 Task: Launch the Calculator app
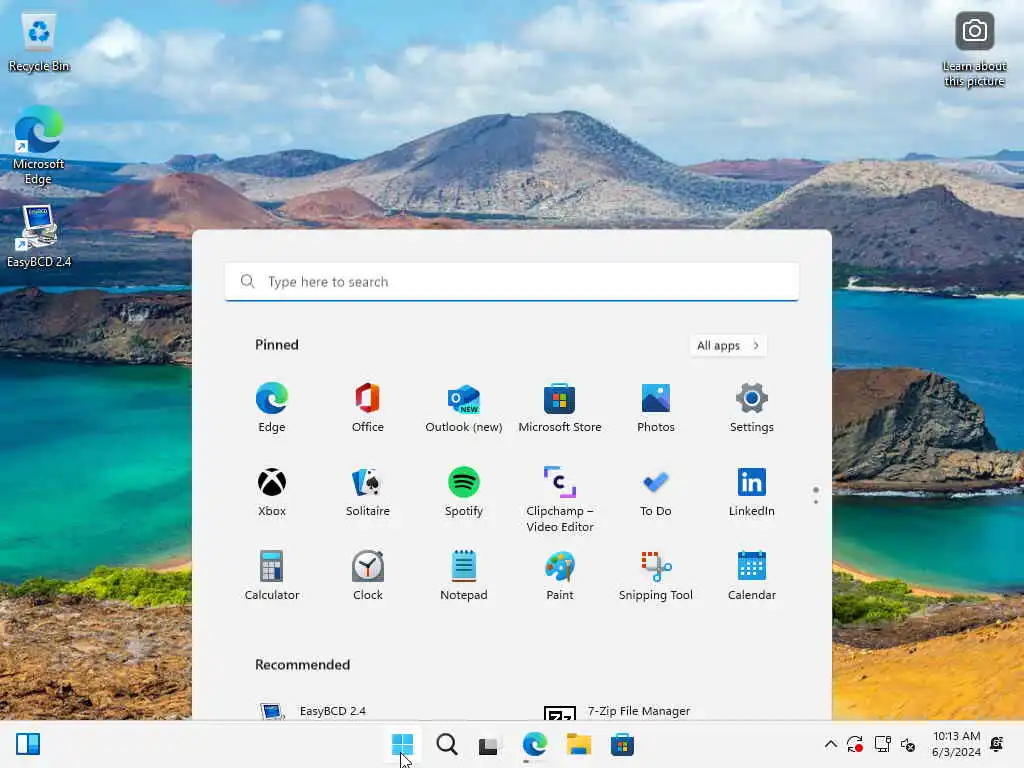click(x=272, y=576)
